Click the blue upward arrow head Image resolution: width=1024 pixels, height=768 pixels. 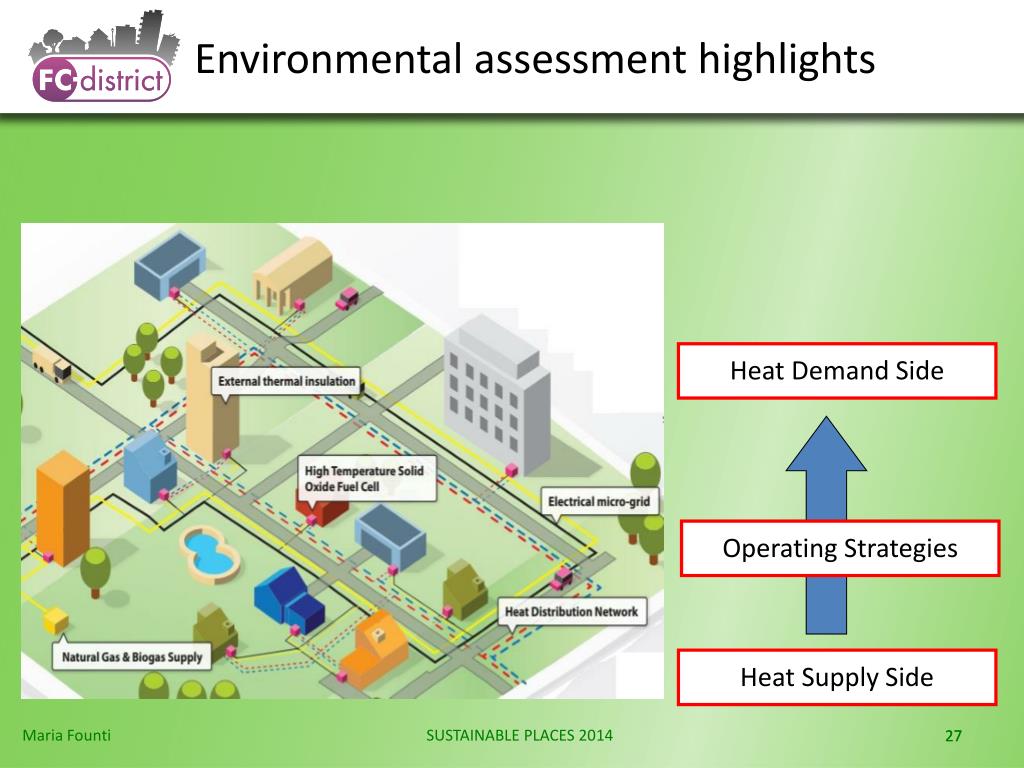pyautogui.click(x=826, y=444)
